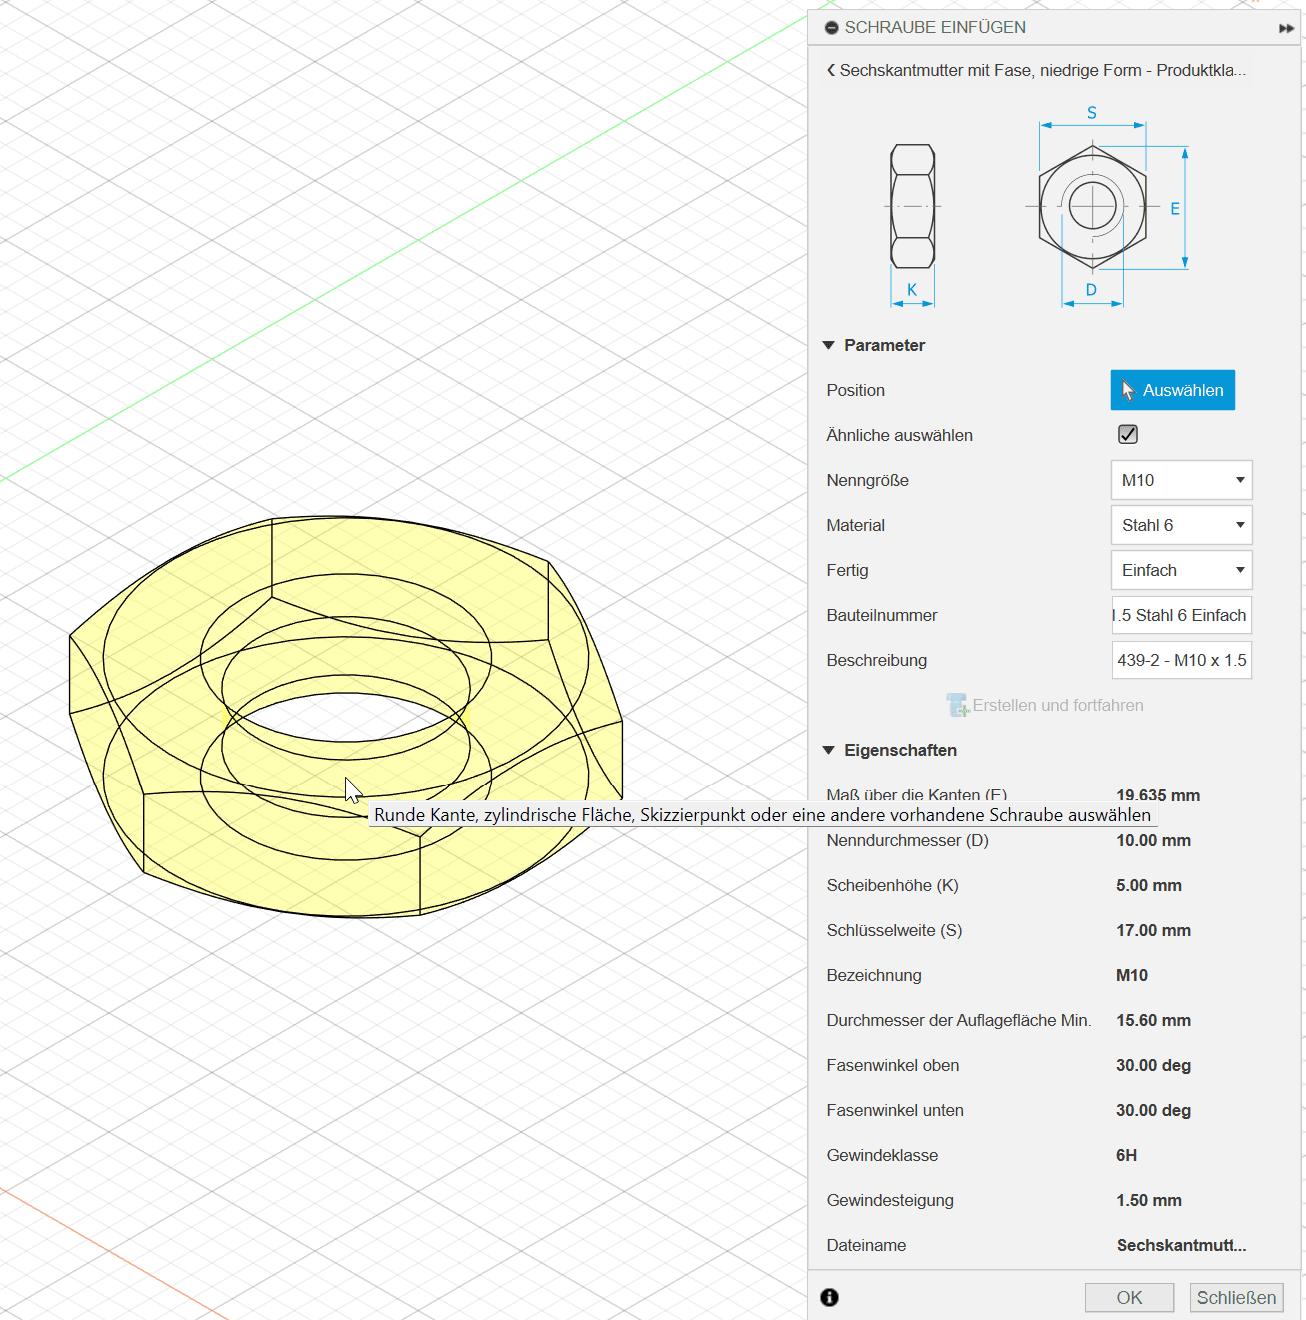Click the SCHRAUBE EINFÜGEN dialog title
This screenshot has height=1320, width=1306.
coord(935,28)
